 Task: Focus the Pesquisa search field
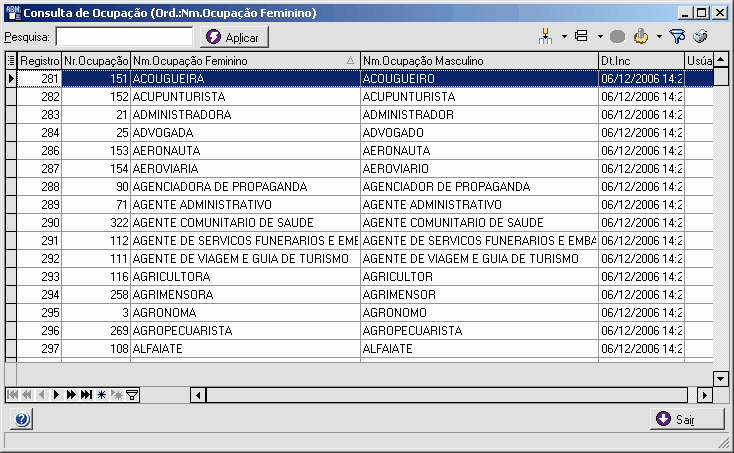pos(124,37)
